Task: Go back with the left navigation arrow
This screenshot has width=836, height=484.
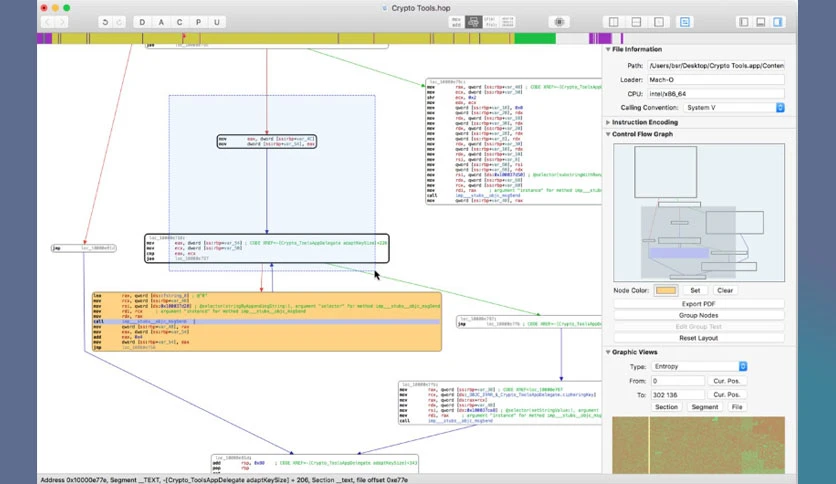Action: tap(47, 22)
